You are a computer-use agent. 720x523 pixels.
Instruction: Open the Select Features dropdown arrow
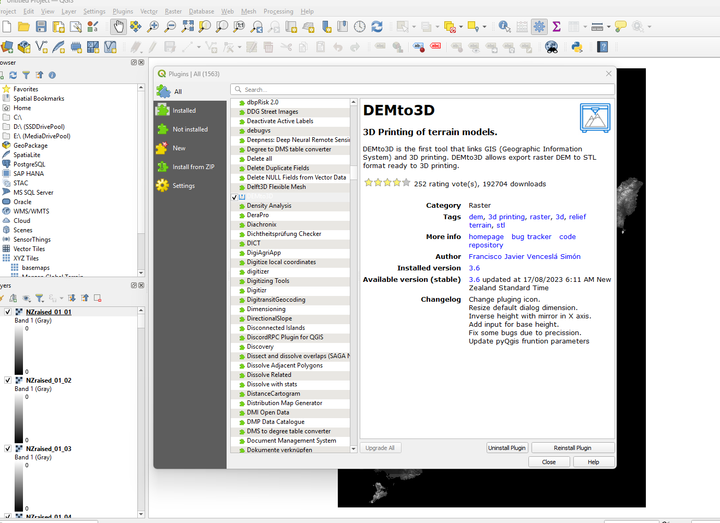[414, 27]
